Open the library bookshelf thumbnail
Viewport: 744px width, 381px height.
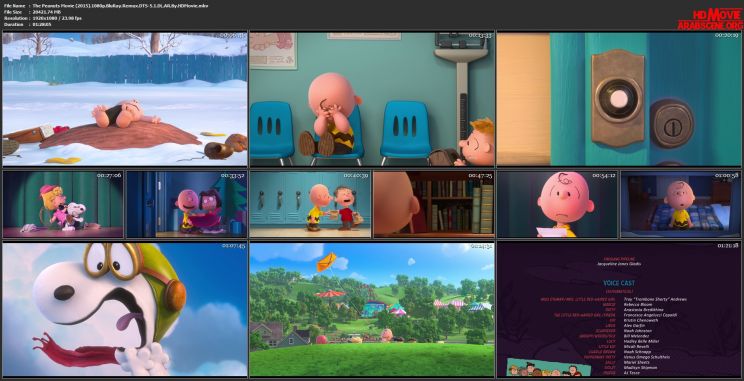(x=434, y=204)
